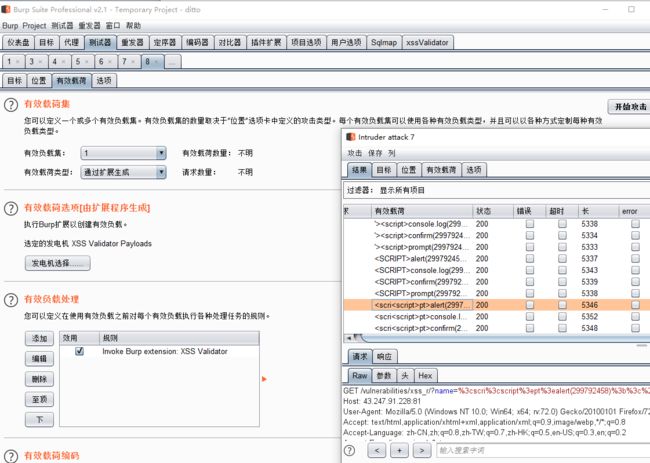The height and width of the screenshot is (463, 650).
Task: Switch to 代理 tab
Action: pyautogui.click(x=71, y=42)
